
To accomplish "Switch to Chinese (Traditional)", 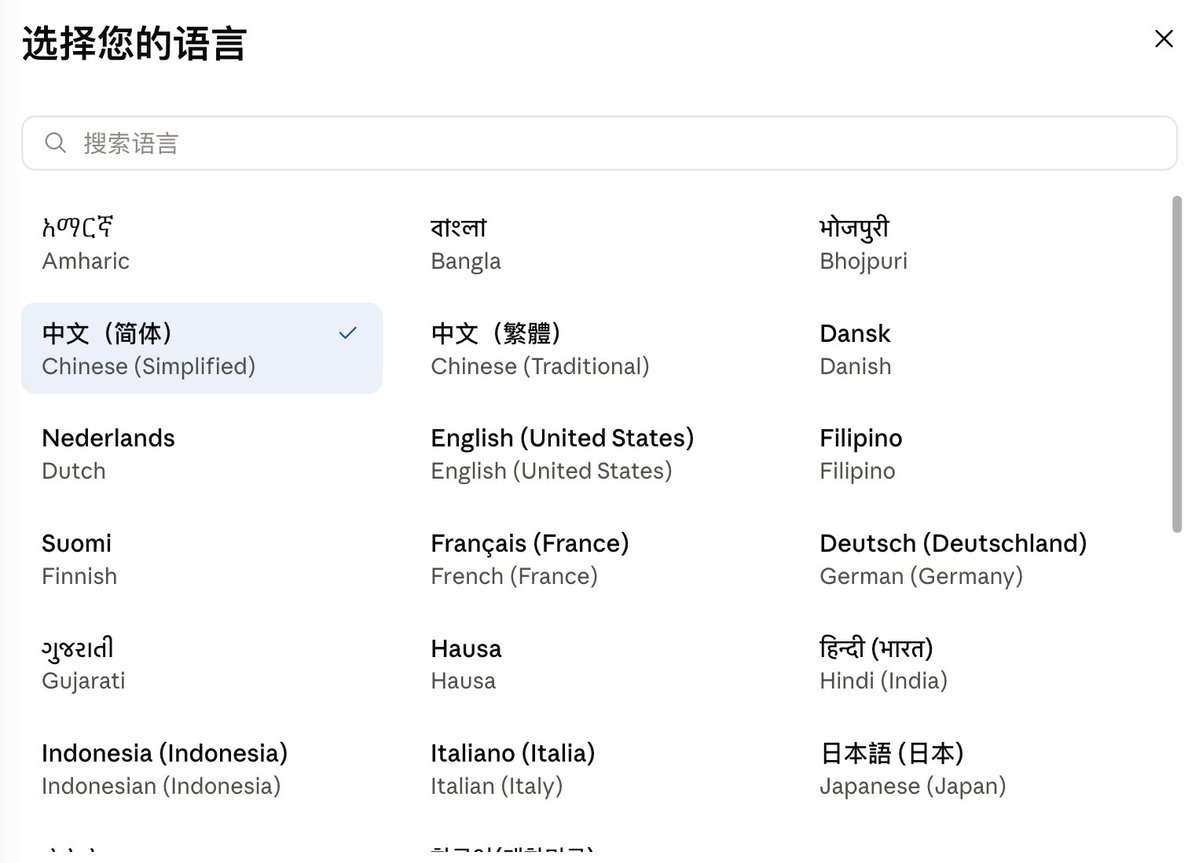I will tap(590, 349).
